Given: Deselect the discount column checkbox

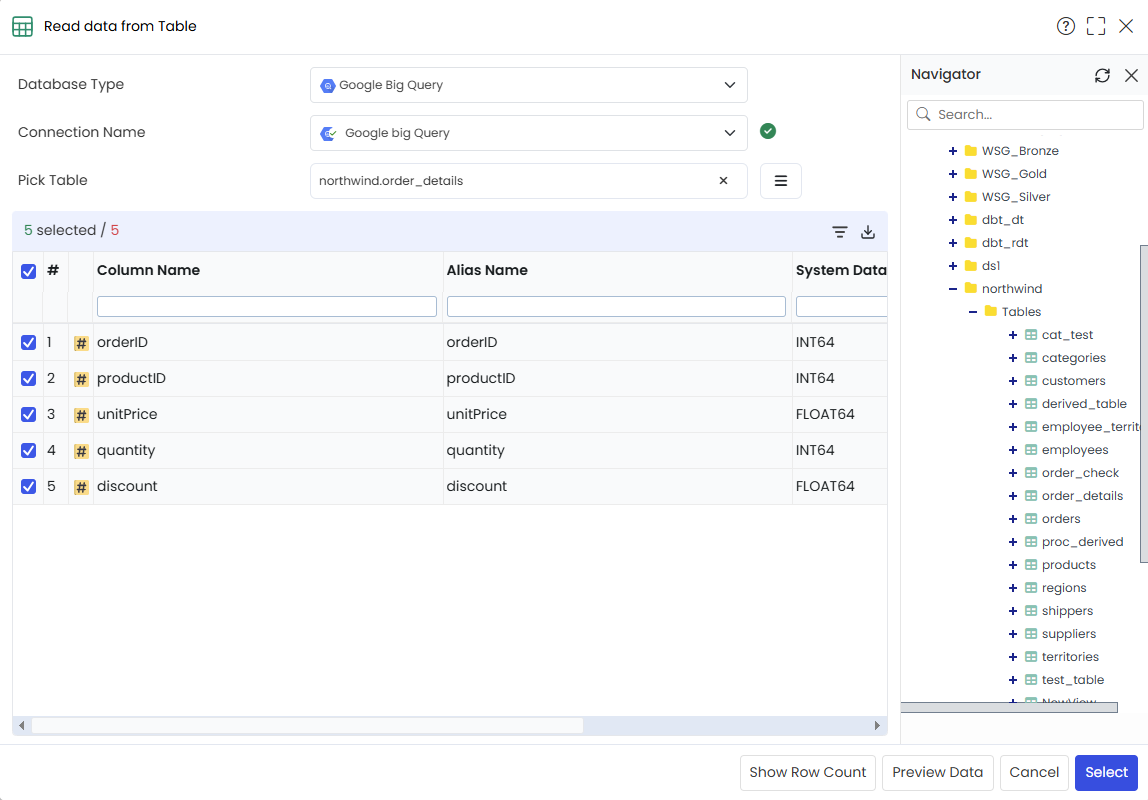Looking at the screenshot, I should (x=29, y=486).
